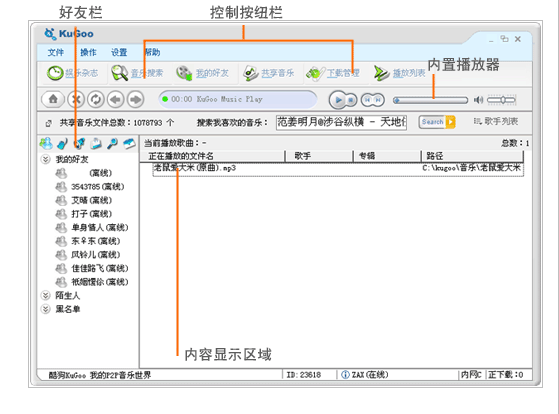Open 音乐搜索 music search
559x414 pixels.
137,73
